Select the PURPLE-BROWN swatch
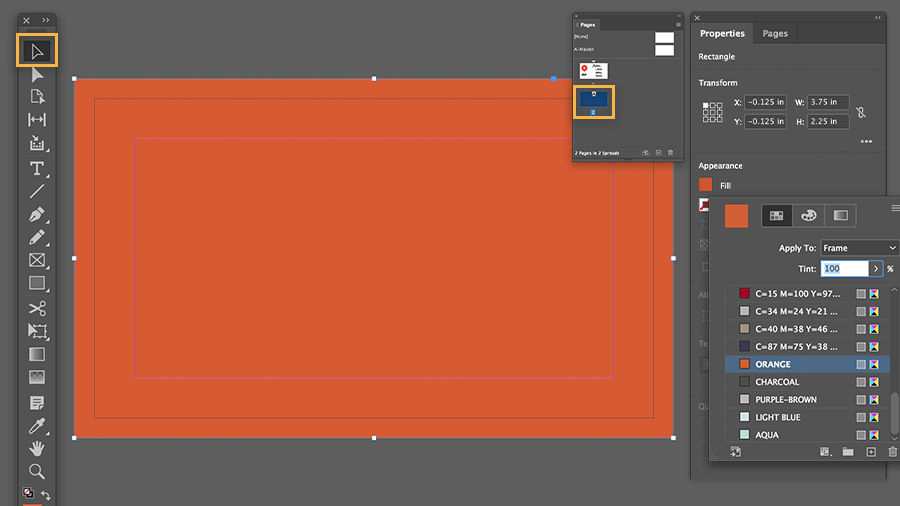Image resolution: width=900 pixels, height=506 pixels. click(808, 400)
